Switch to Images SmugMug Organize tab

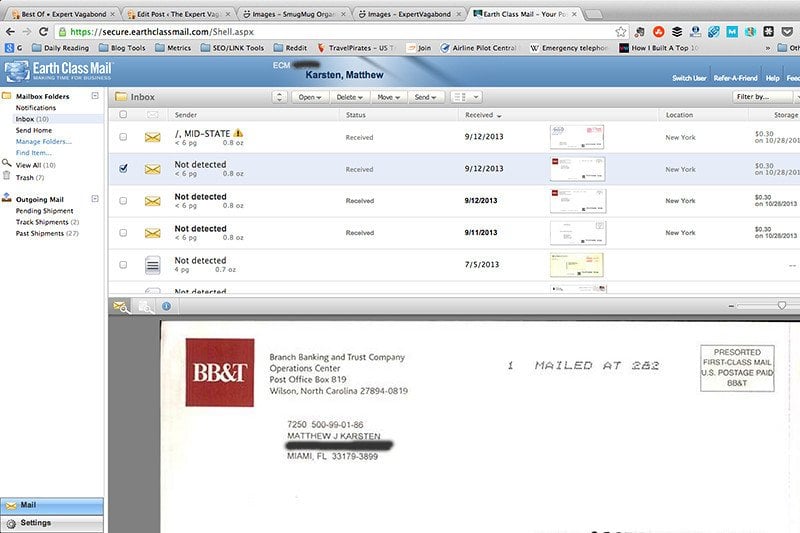[x=294, y=14]
